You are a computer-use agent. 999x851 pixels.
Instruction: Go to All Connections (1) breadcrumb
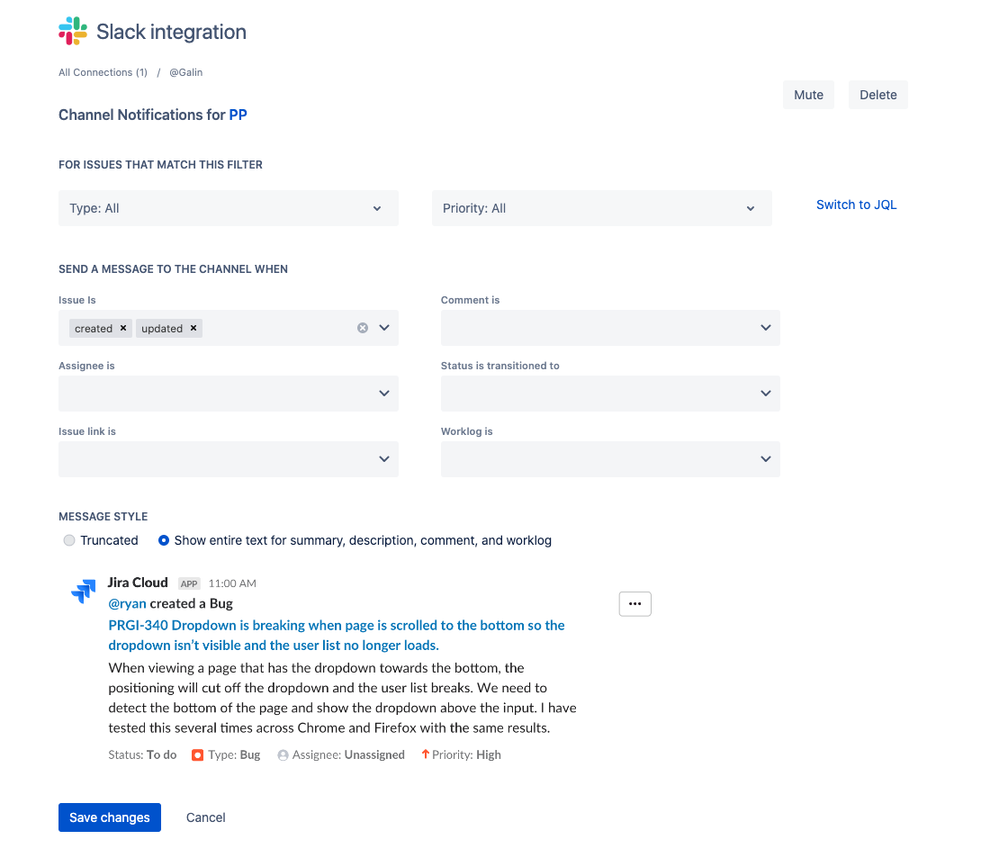click(x=103, y=73)
